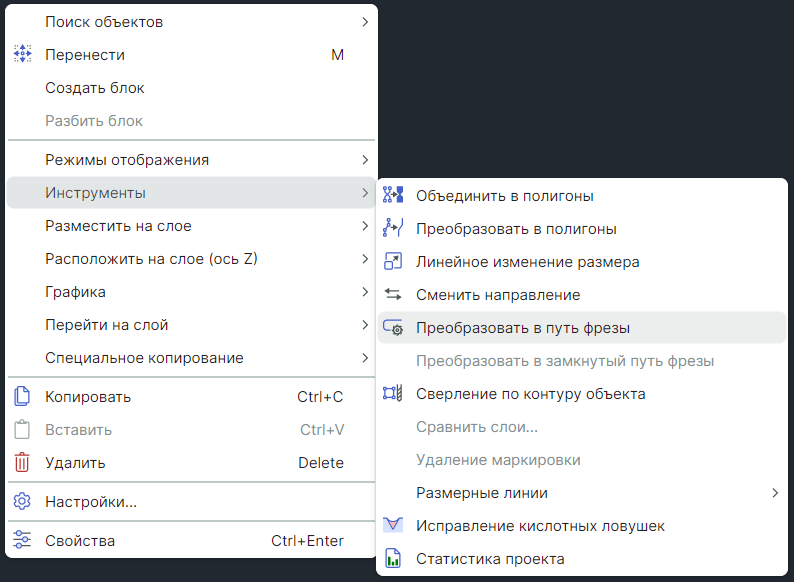
Task: Click the Properties (Свойства) sliders icon
Action: [x=22, y=541]
